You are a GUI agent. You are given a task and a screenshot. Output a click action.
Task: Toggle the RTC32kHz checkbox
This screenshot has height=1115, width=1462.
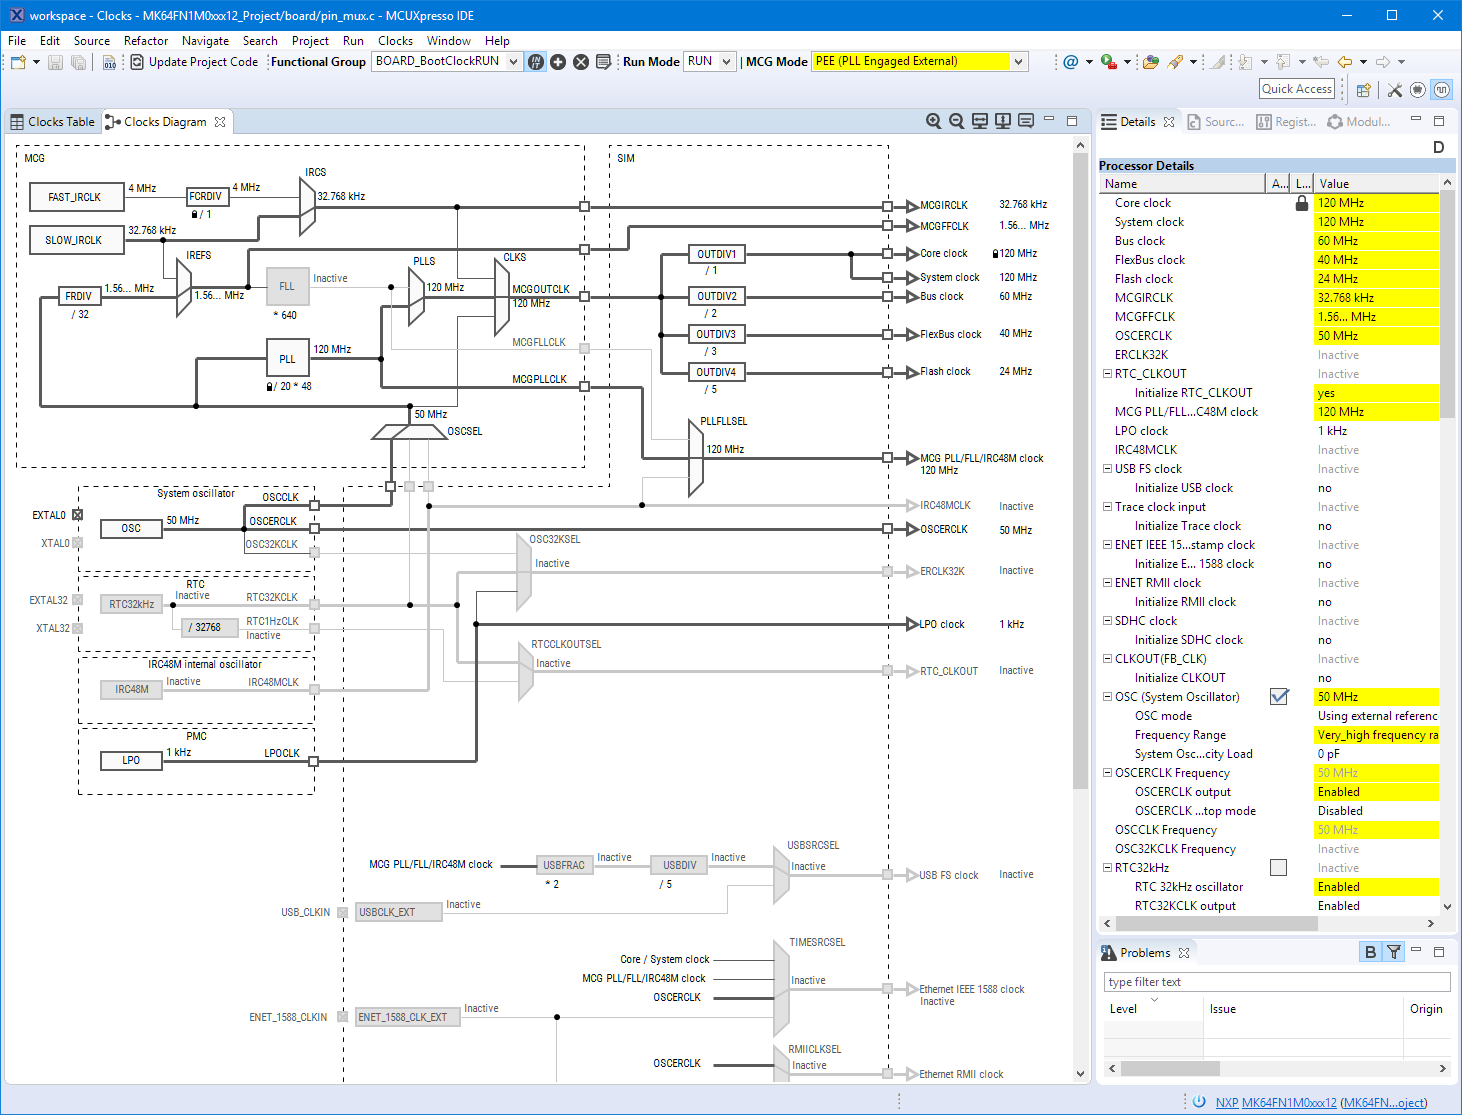1278,868
